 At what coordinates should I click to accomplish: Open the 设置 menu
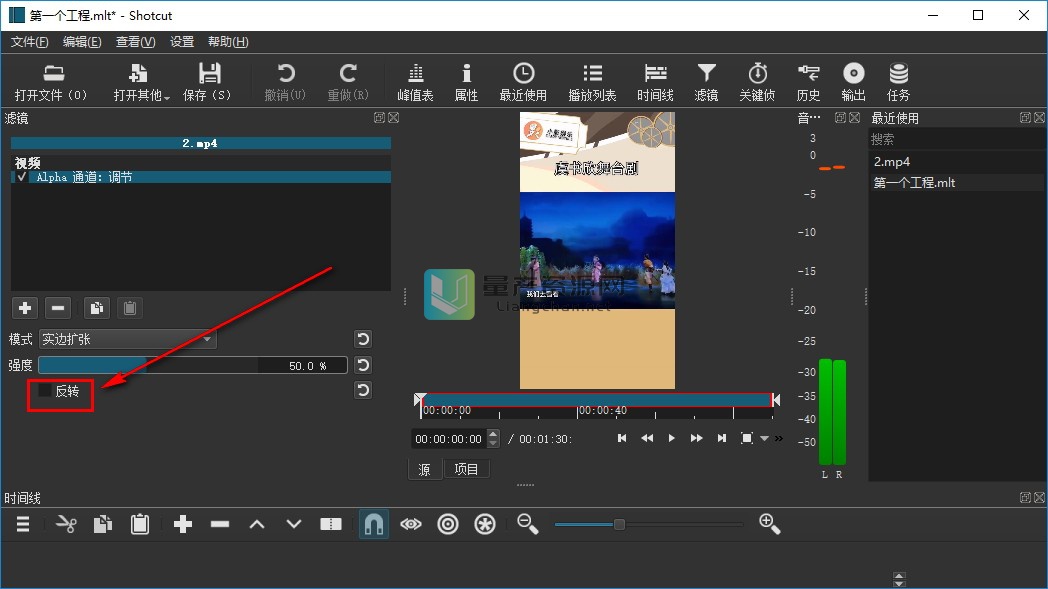coord(182,42)
